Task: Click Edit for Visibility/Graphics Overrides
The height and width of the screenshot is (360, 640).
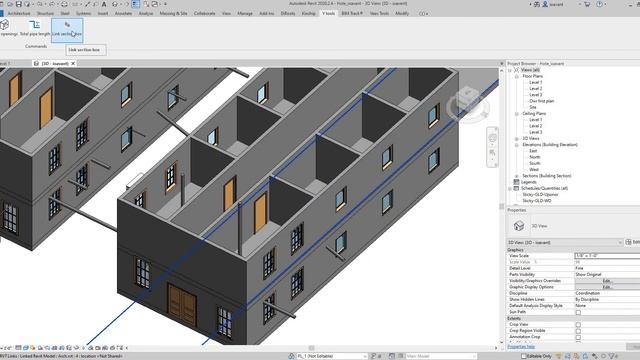Action: (607, 281)
